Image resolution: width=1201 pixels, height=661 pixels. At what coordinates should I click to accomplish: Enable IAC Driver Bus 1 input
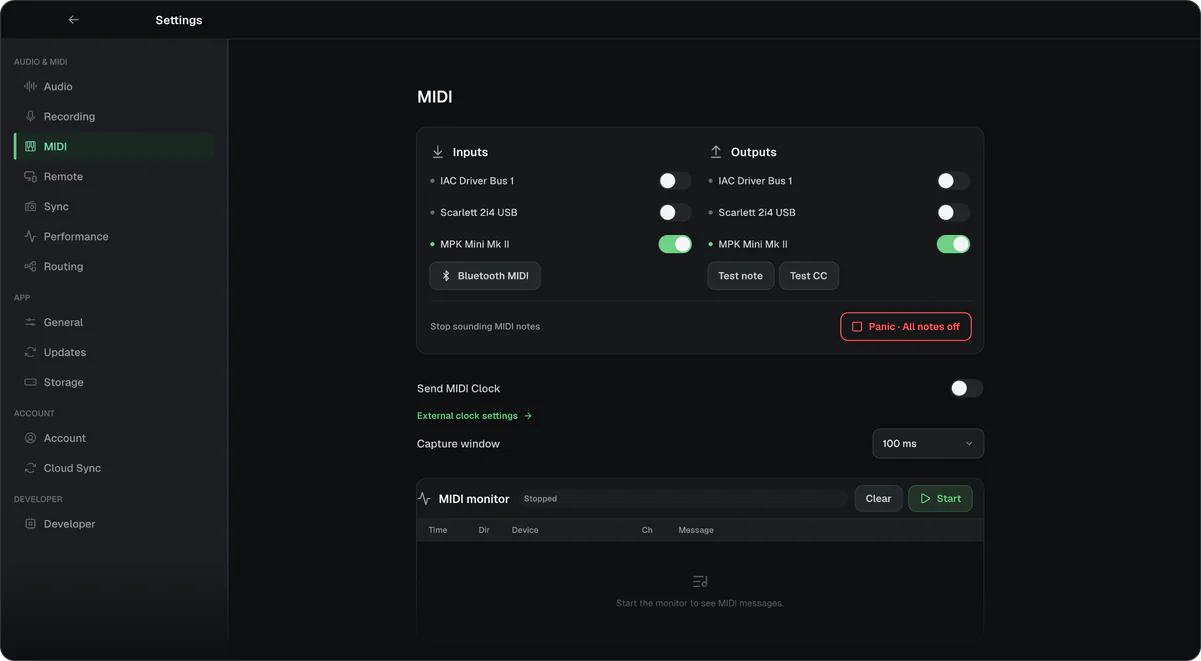[675, 181]
